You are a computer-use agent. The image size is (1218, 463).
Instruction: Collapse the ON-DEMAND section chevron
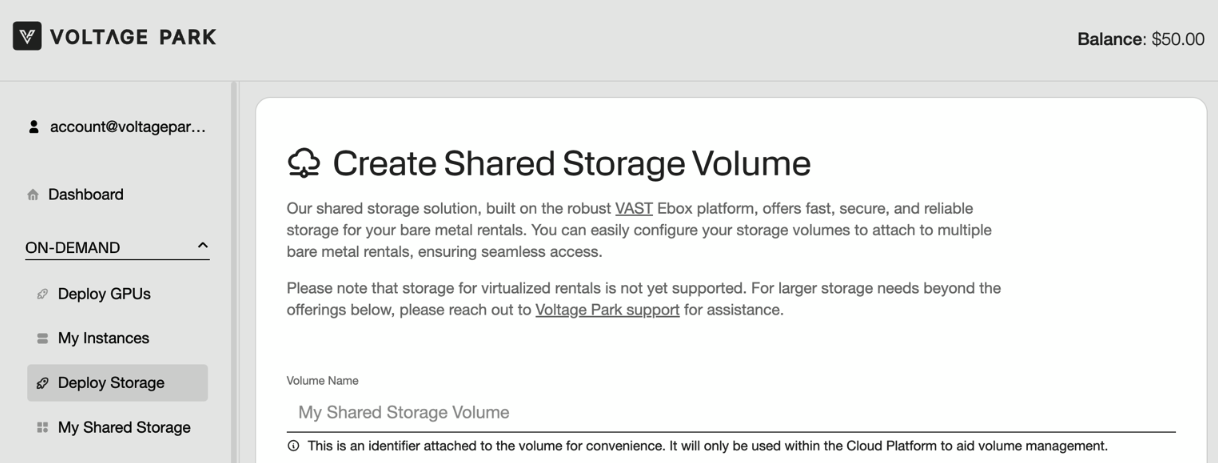click(x=203, y=245)
